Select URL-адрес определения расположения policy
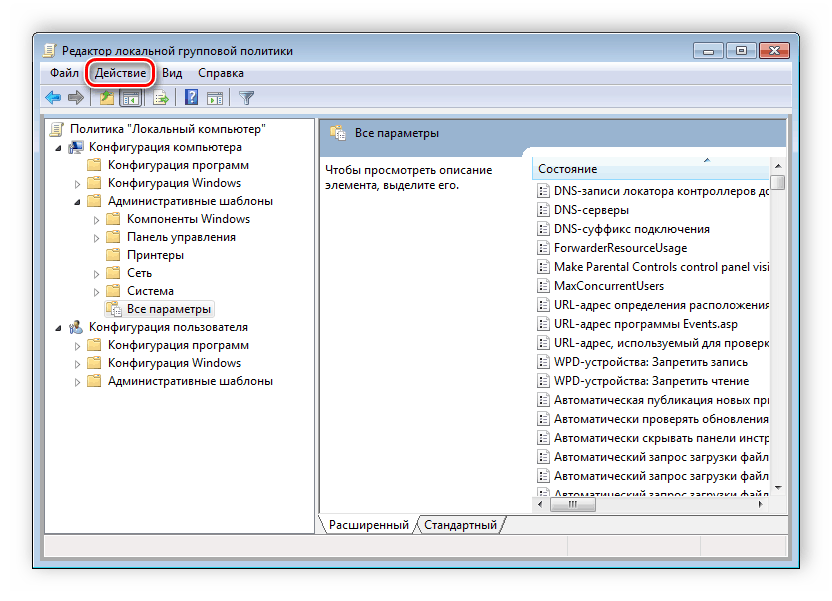Screen dimensions: 832x601 [x=661, y=305]
